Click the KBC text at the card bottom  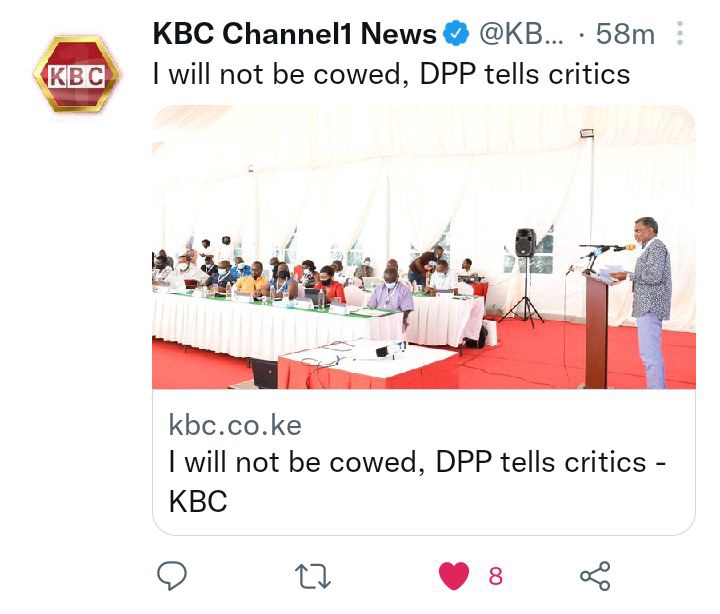pos(198,501)
